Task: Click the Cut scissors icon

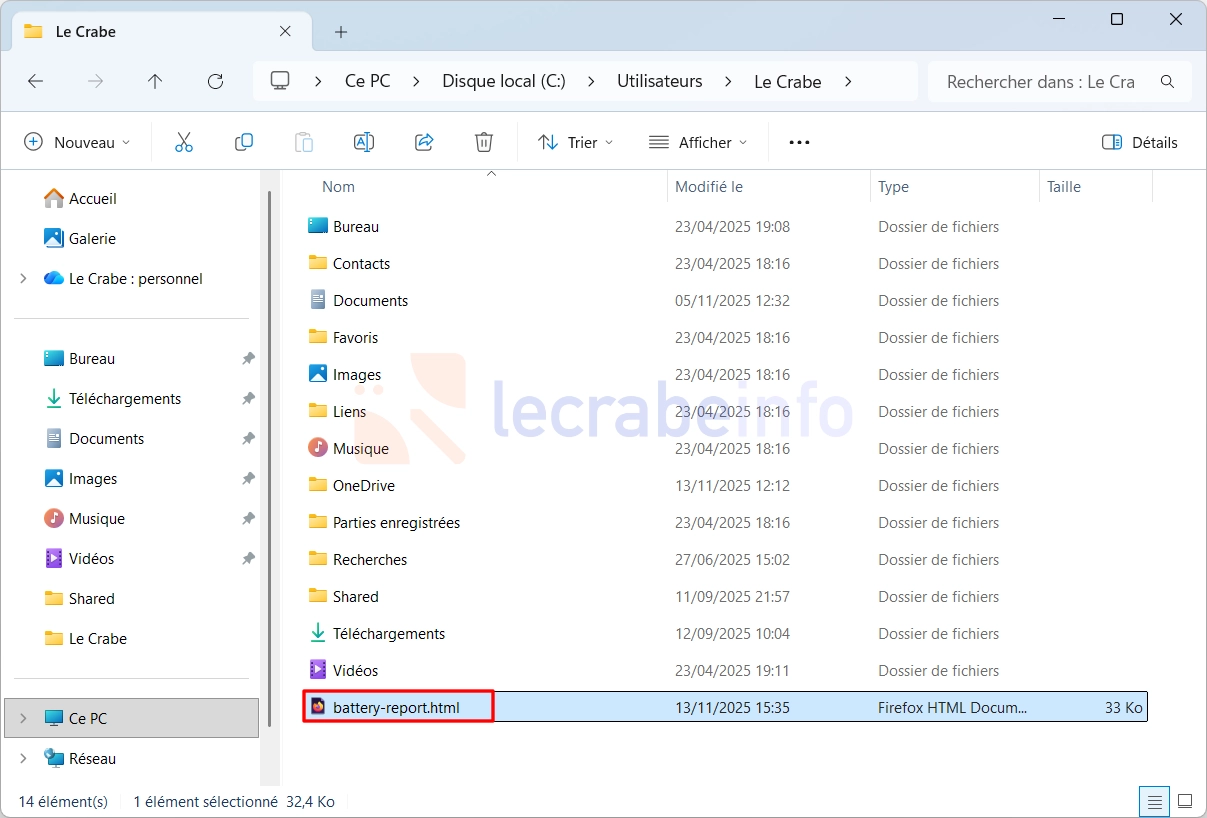Action: pyautogui.click(x=184, y=142)
